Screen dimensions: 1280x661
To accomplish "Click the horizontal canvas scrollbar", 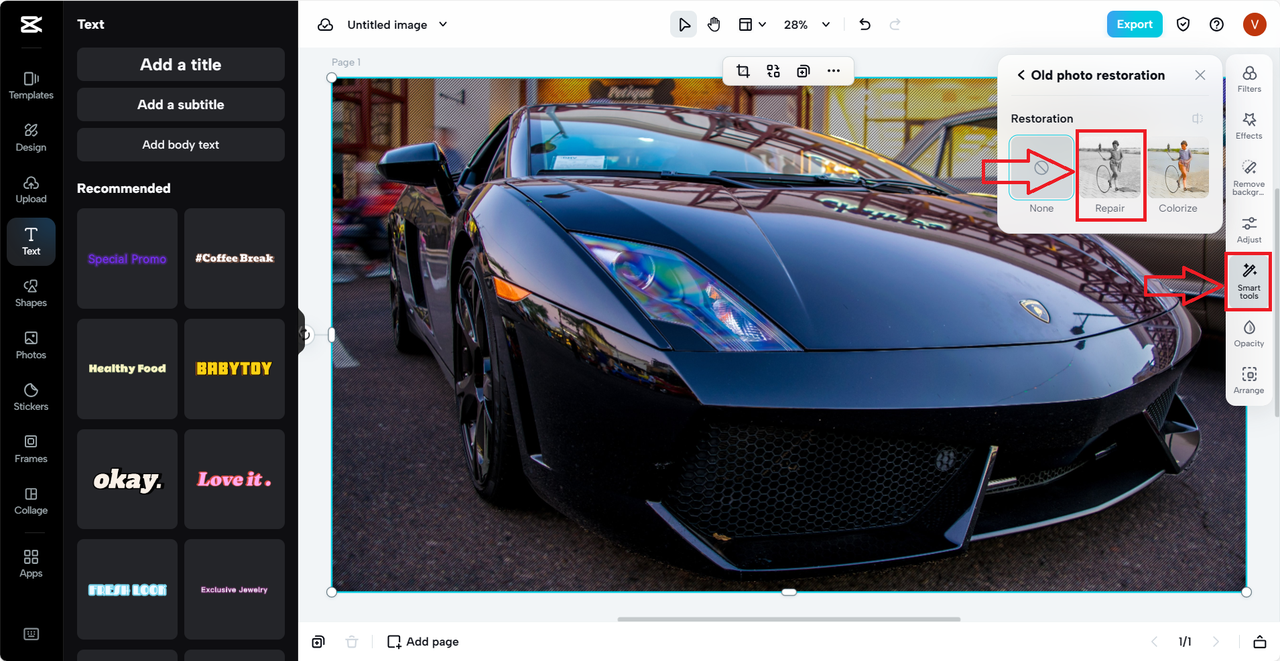I will pos(789,619).
